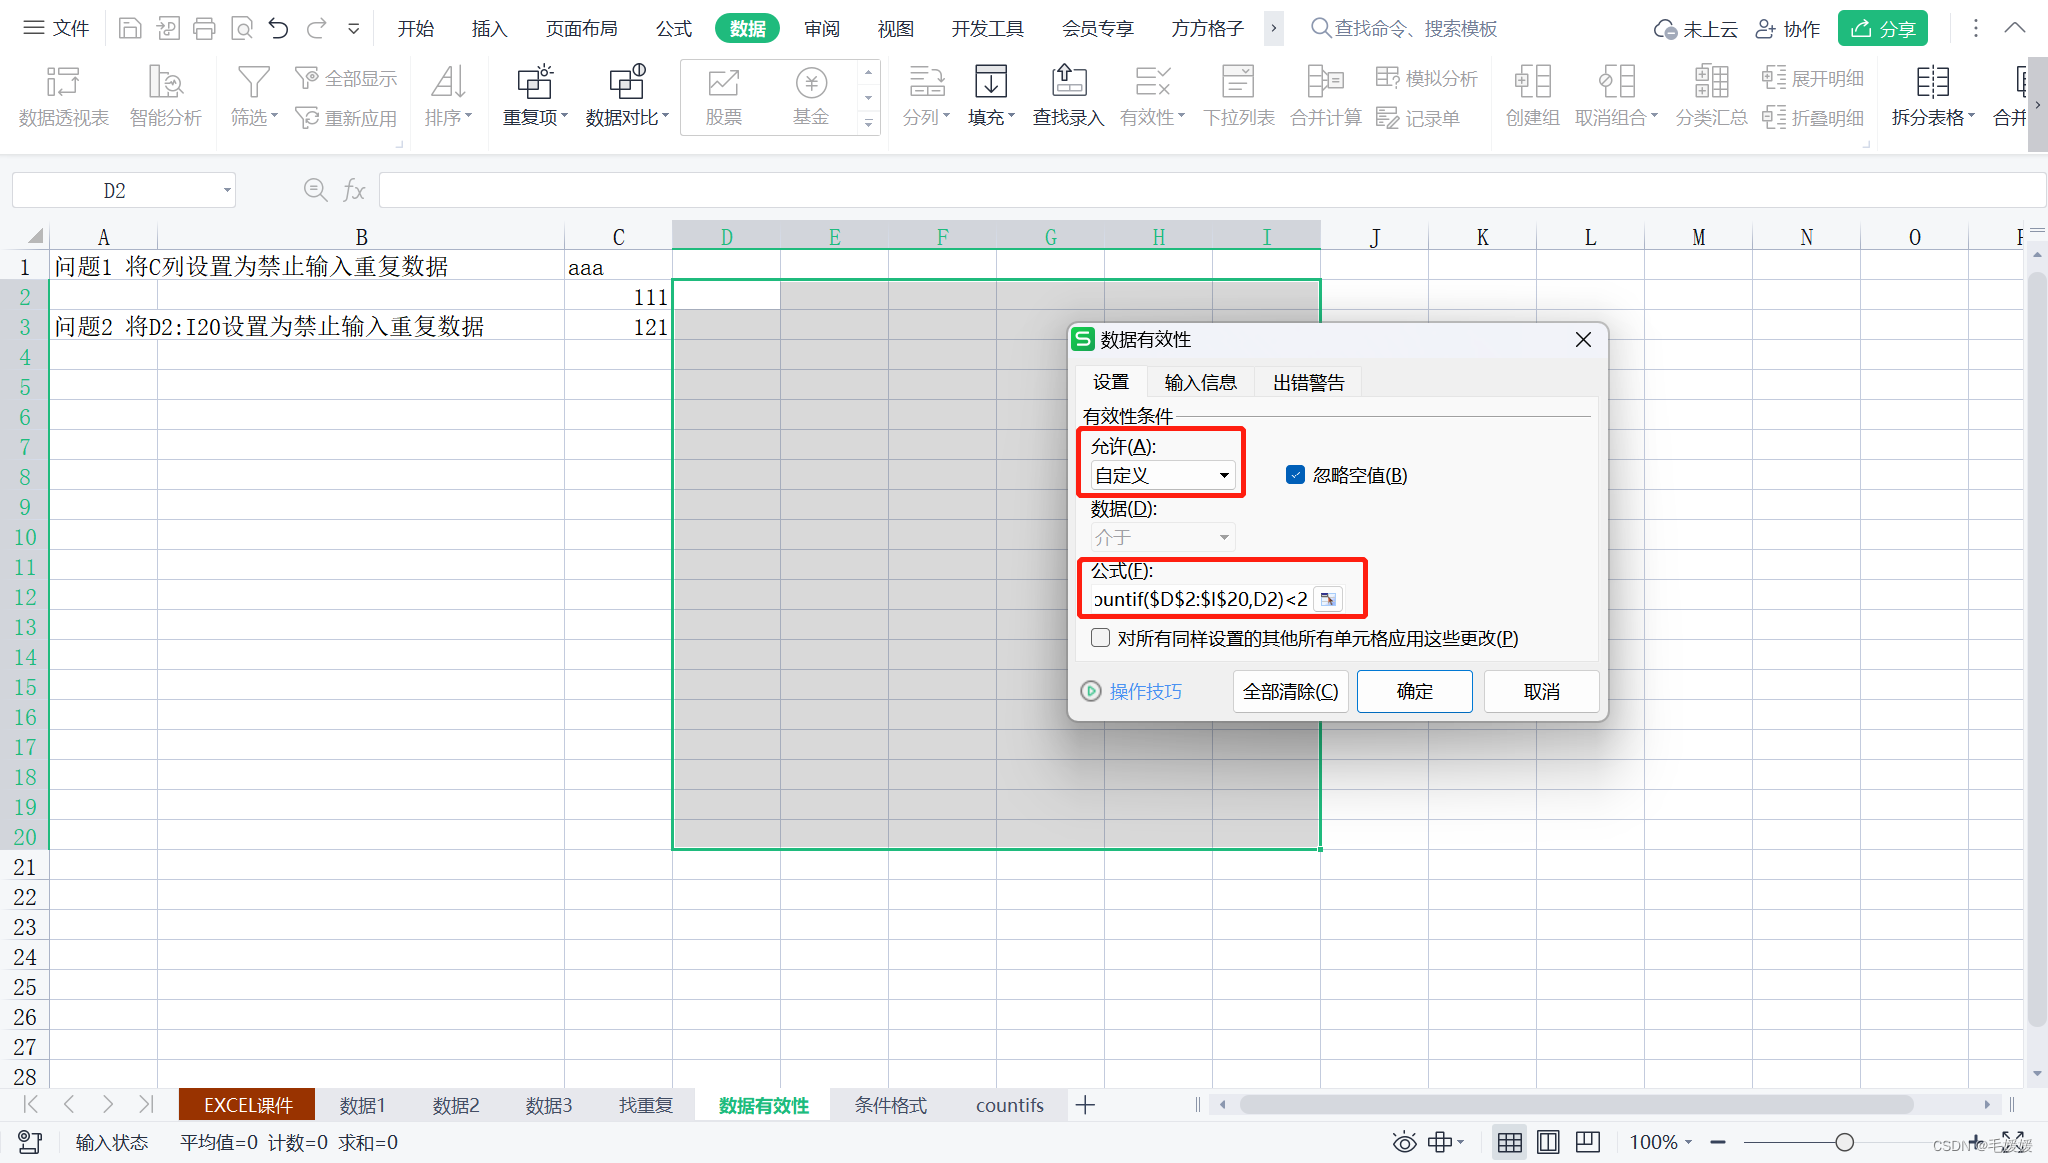Click the 全部清除 button
2048x1163 pixels.
pyautogui.click(x=1290, y=691)
